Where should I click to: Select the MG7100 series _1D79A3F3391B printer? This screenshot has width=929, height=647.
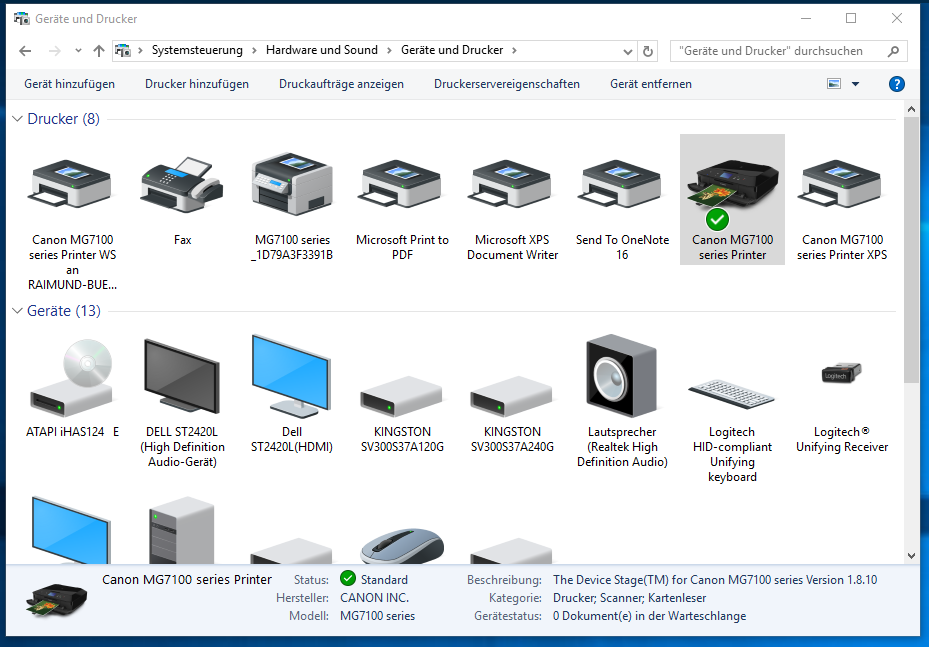click(292, 185)
